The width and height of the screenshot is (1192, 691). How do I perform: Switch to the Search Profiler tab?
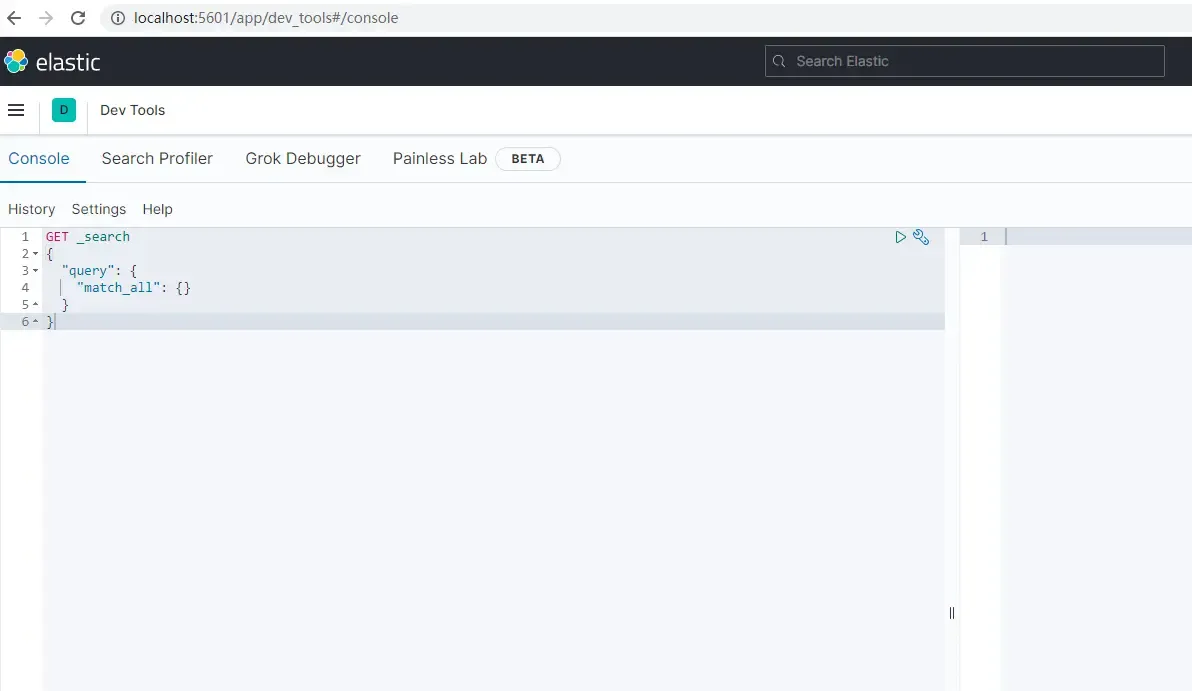tap(157, 158)
